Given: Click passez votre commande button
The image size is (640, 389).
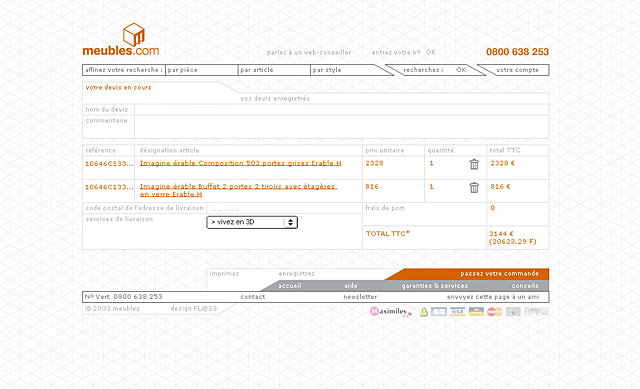Looking at the screenshot, I should (499, 273).
